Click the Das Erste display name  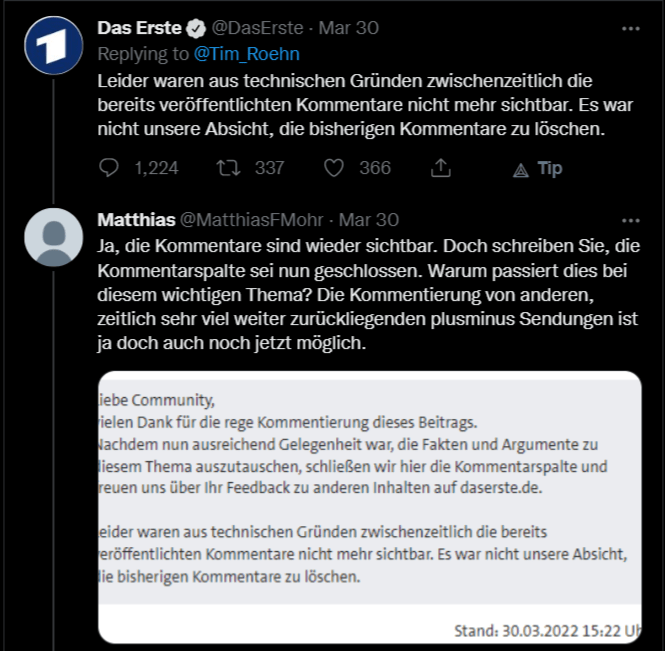(x=140, y=28)
